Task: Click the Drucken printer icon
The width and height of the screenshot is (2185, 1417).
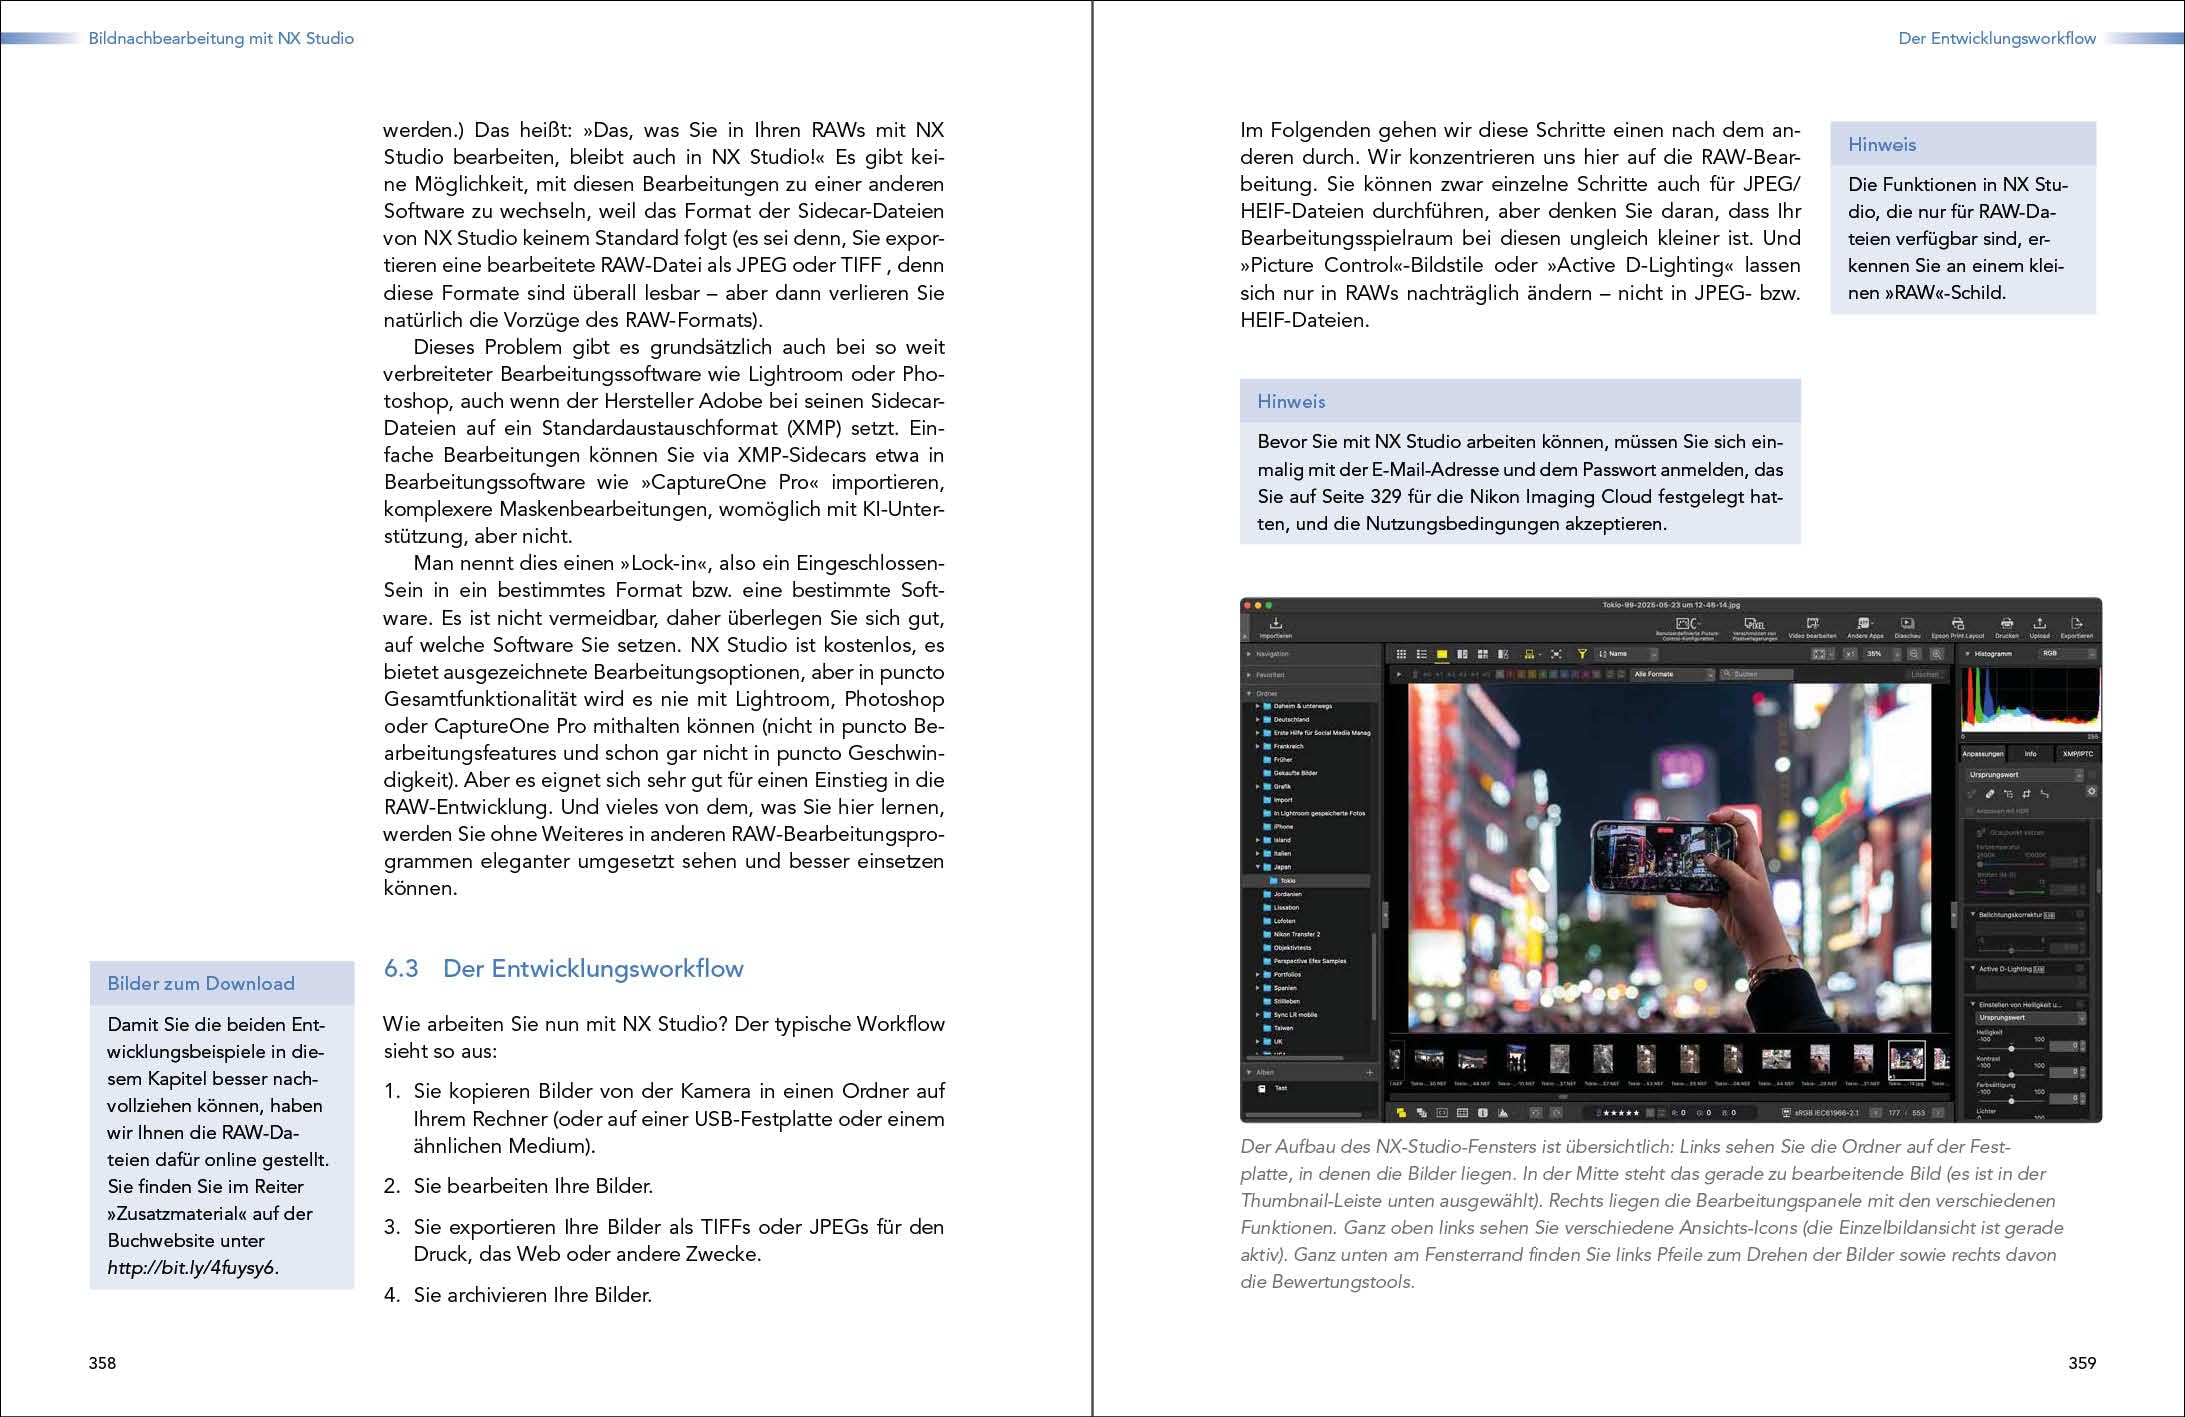Action: coord(2007,623)
